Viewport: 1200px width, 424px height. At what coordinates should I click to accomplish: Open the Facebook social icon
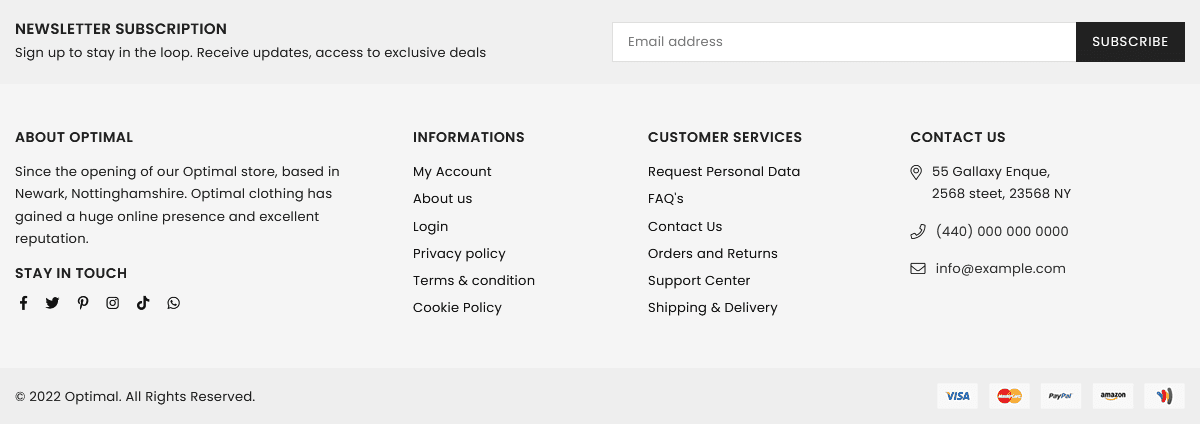click(23, 303)
